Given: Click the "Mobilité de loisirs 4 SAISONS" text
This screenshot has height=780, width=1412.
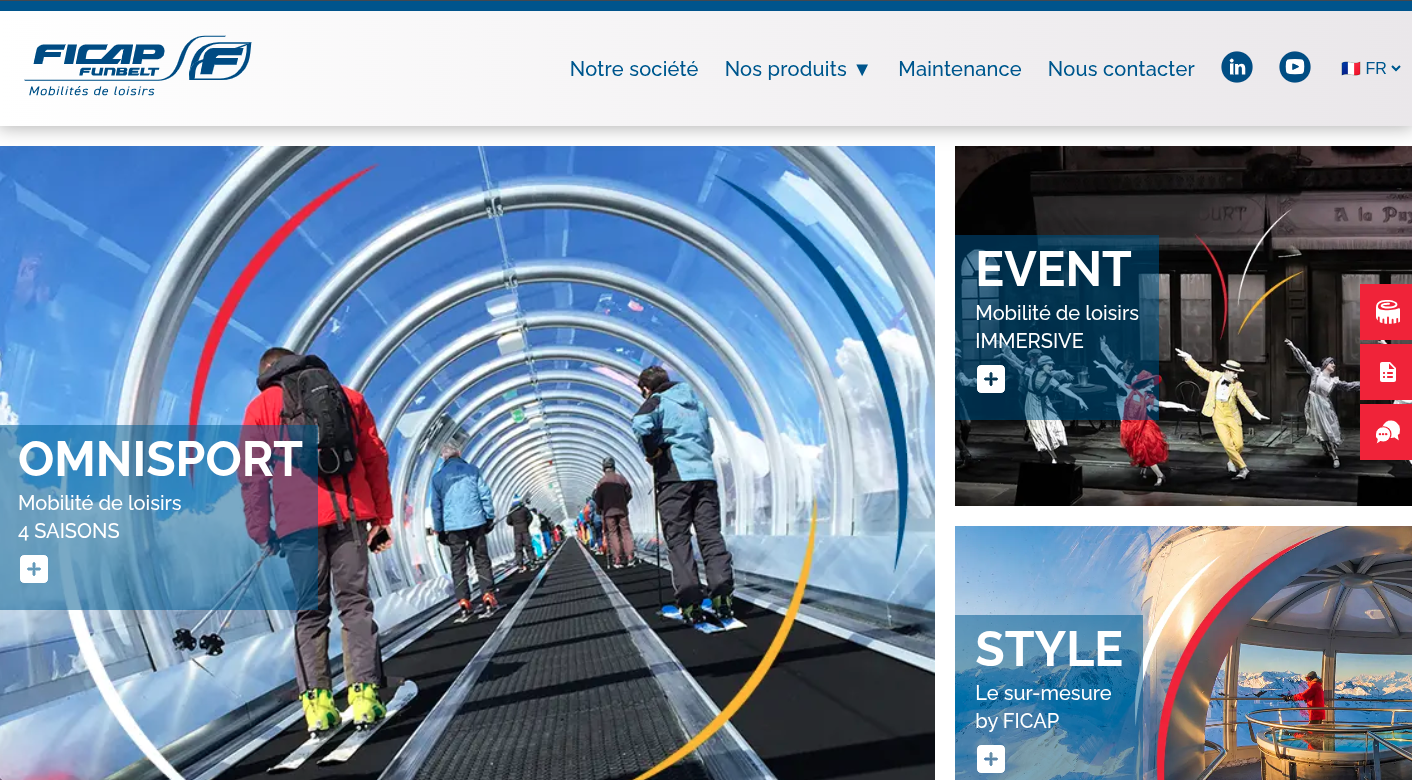Looking at the screenshot, I should pyautogui.click(x=100, y=517).
